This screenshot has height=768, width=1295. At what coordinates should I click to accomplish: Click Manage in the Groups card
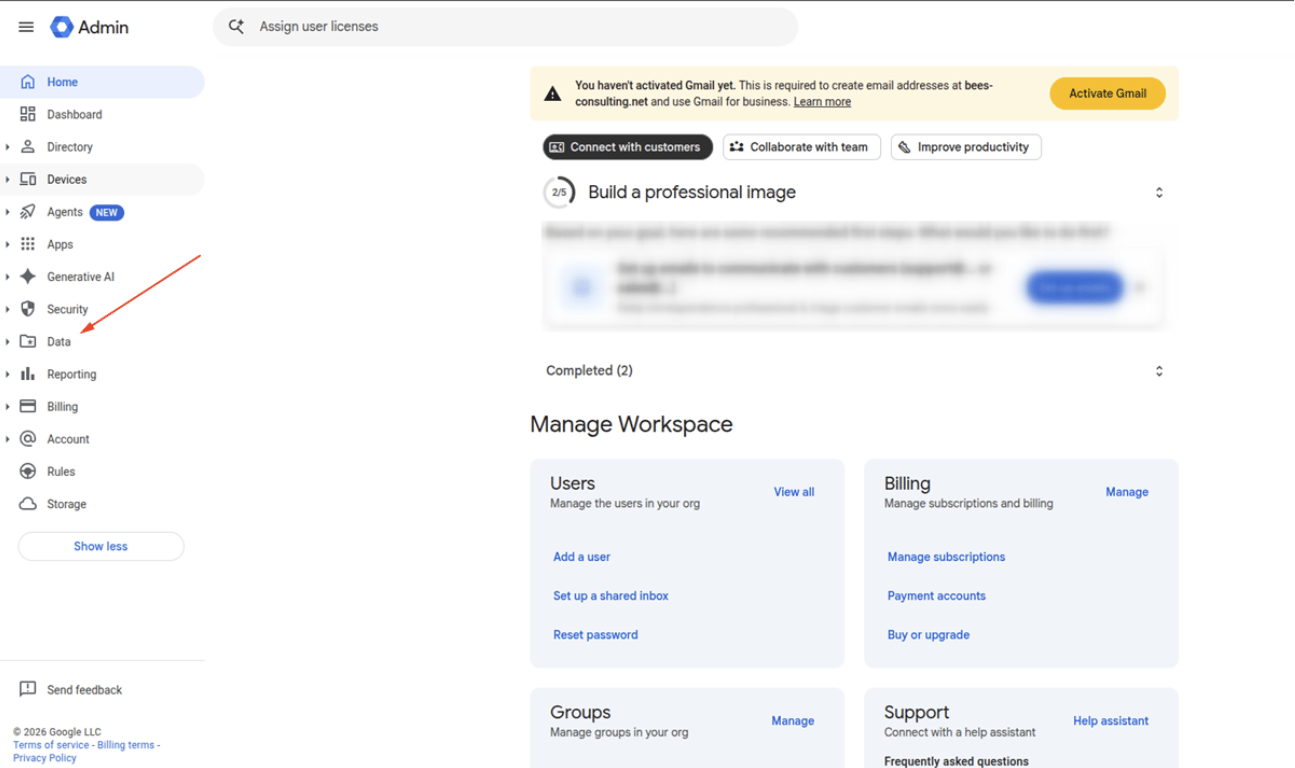pos(793,721)
